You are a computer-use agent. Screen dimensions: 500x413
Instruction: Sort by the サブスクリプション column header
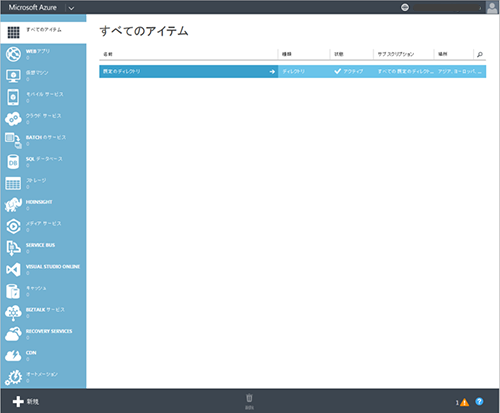[396, 54]
